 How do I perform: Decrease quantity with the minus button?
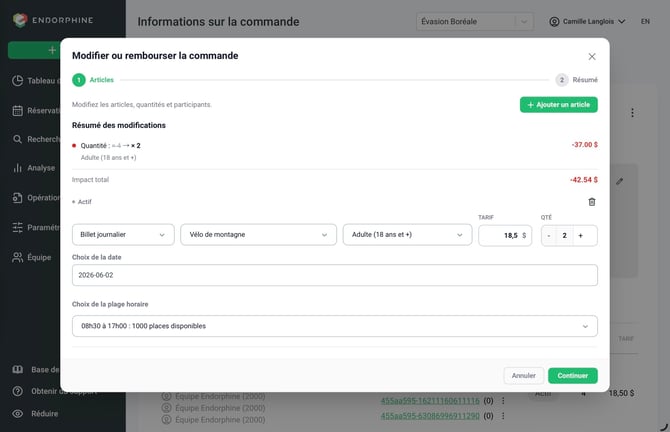(549, 235)
